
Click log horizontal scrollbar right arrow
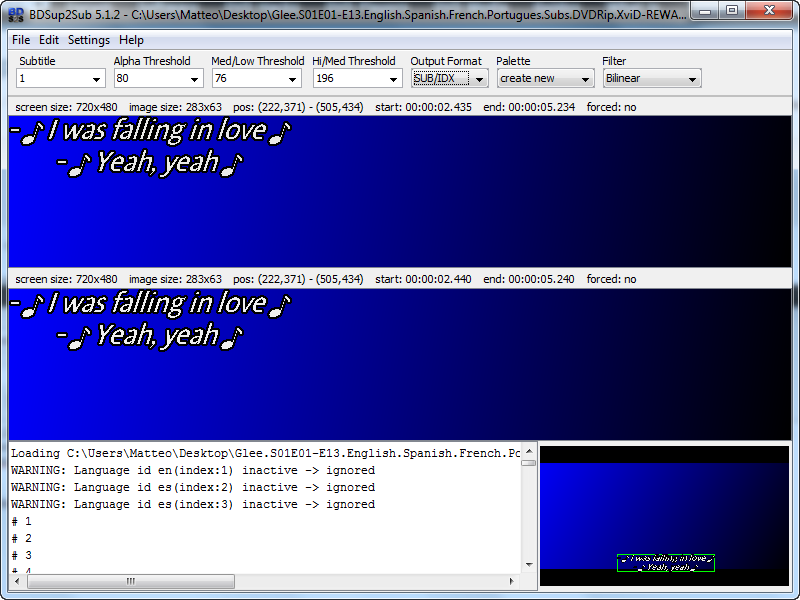click(512, 581)
